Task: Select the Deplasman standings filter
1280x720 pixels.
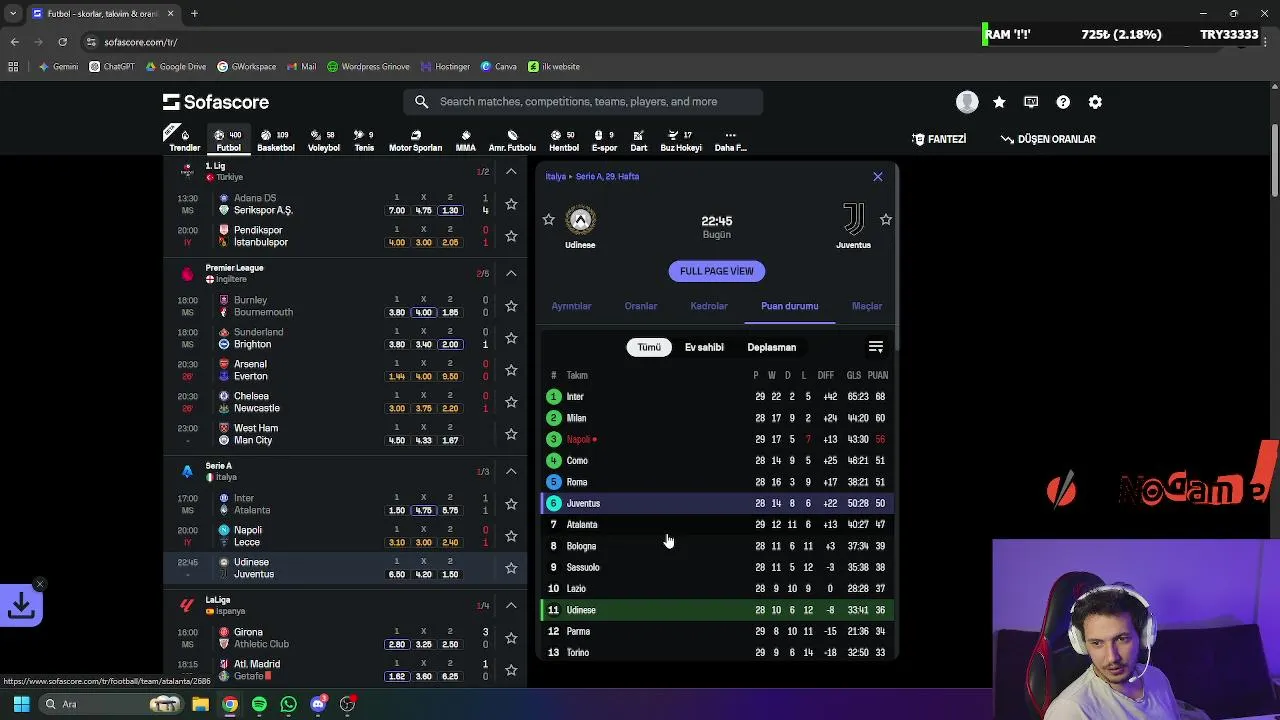Action: [x=772, y=347]
